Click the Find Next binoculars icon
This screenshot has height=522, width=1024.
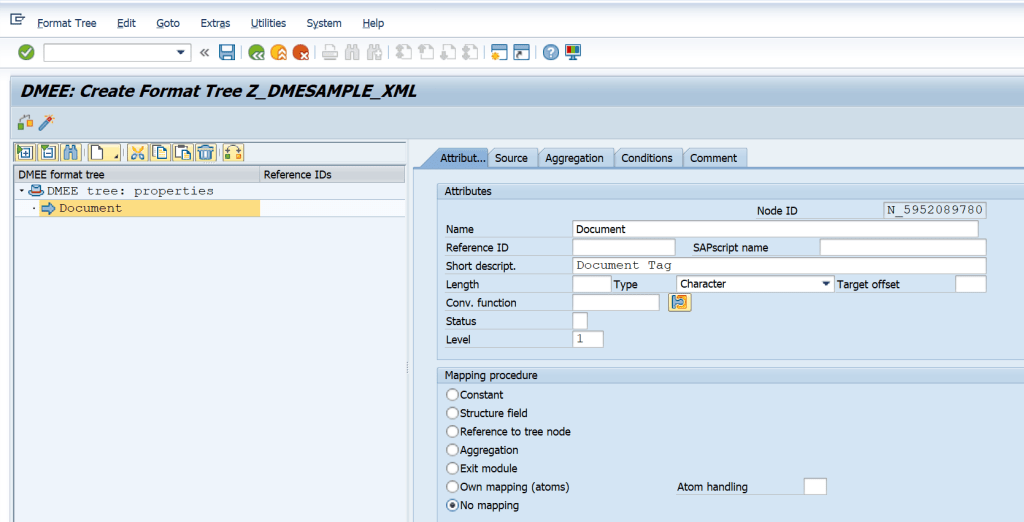[x=374, y=52]
